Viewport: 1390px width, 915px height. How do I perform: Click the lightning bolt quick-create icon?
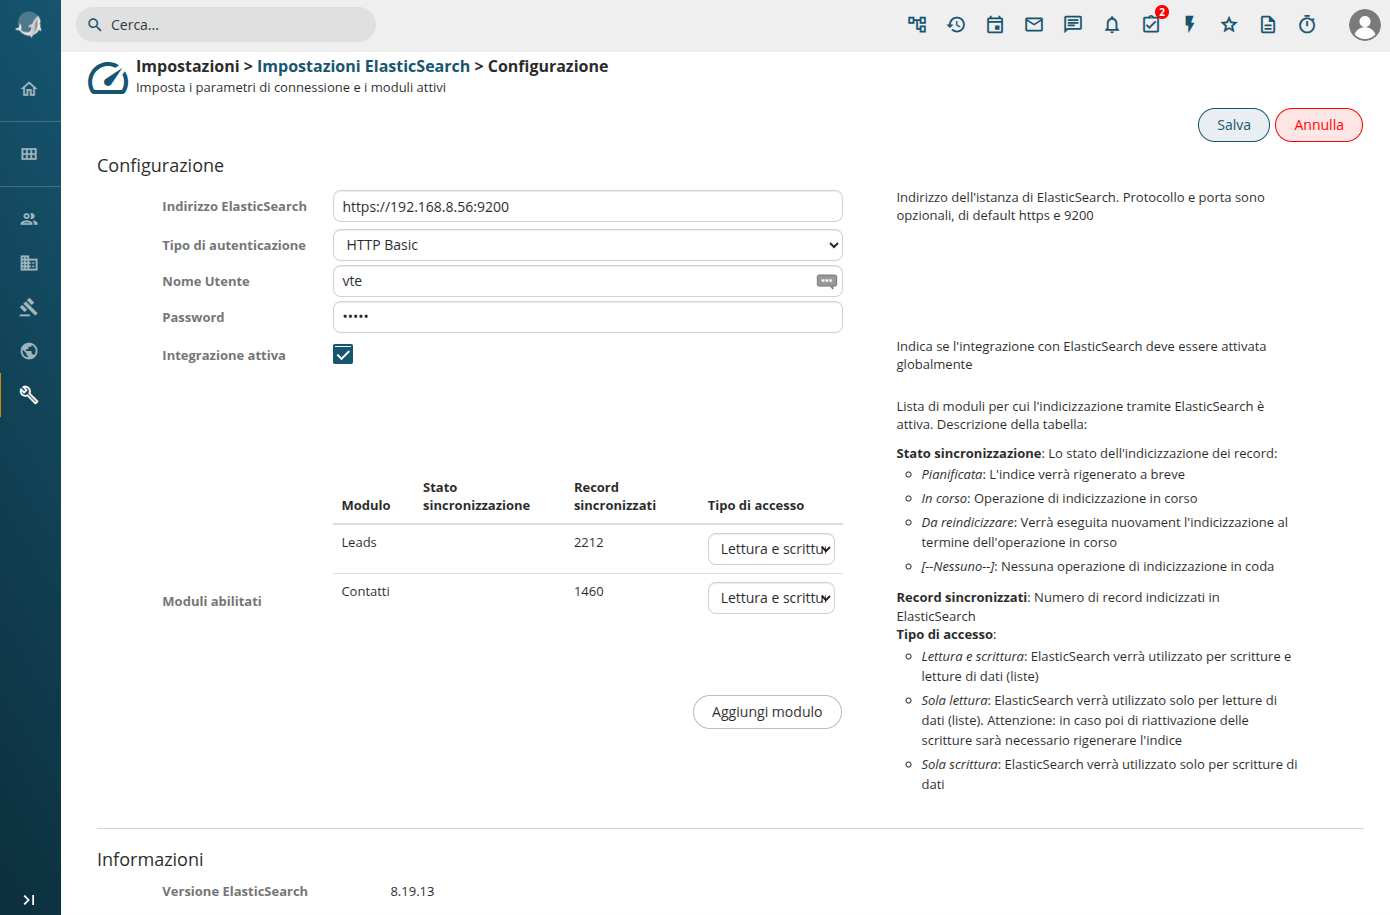pos(1190,25)
